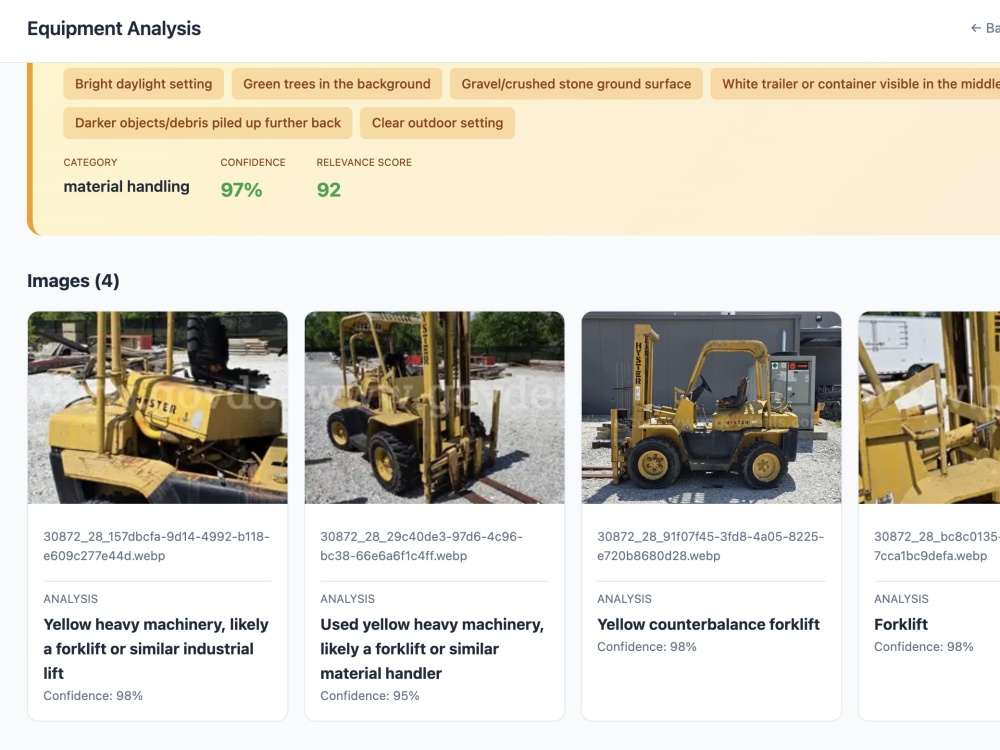This screenshot has height=750, width=1000.
Task: Click filename 30872_28_157dbcfa-9d14-4992-b118 webp
Action: 156,546
